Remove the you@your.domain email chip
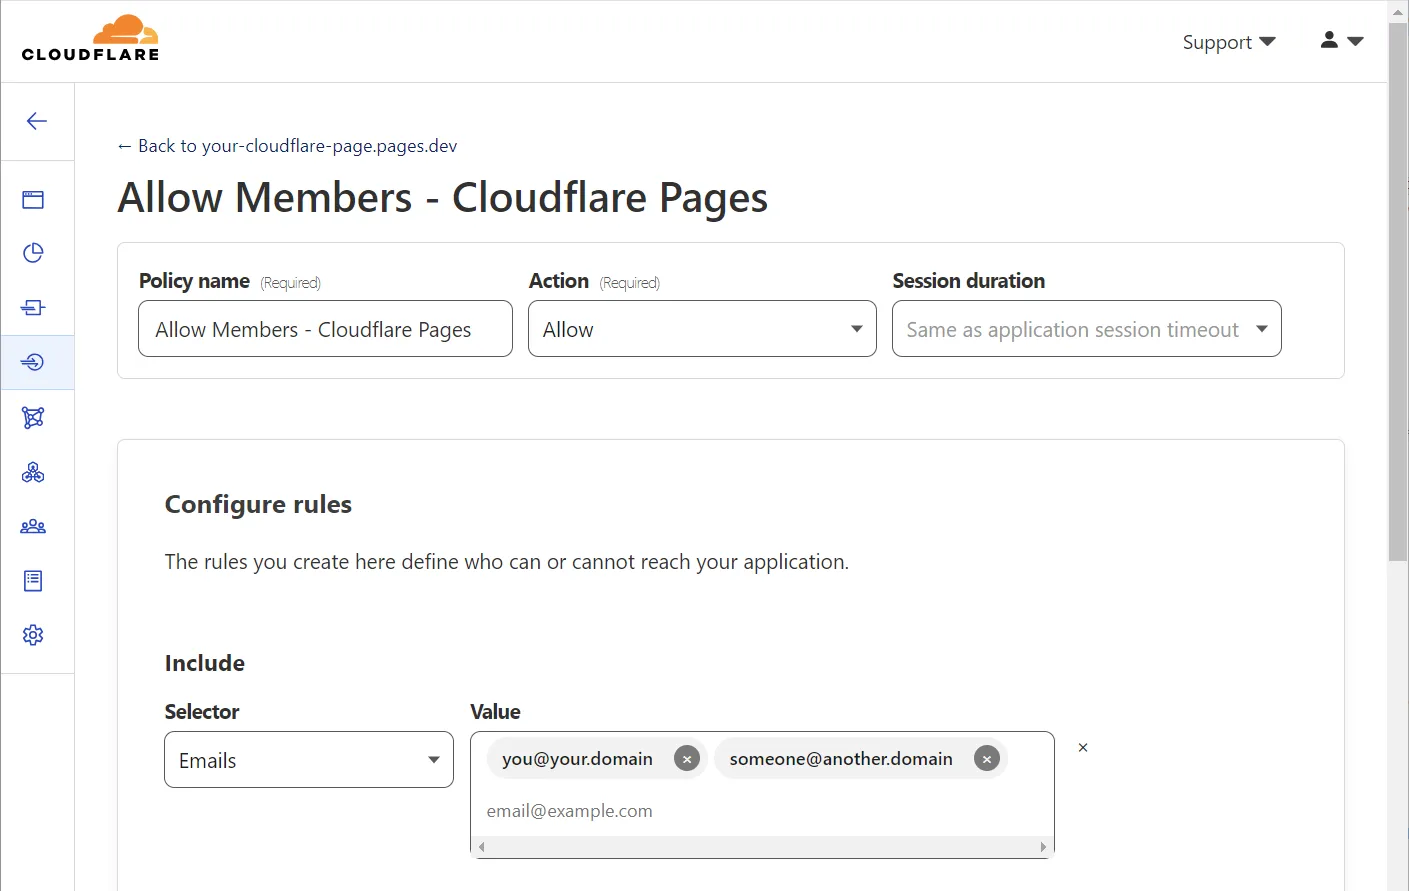The height and width of the screenshot is (891, 1409). coord(687,759)
